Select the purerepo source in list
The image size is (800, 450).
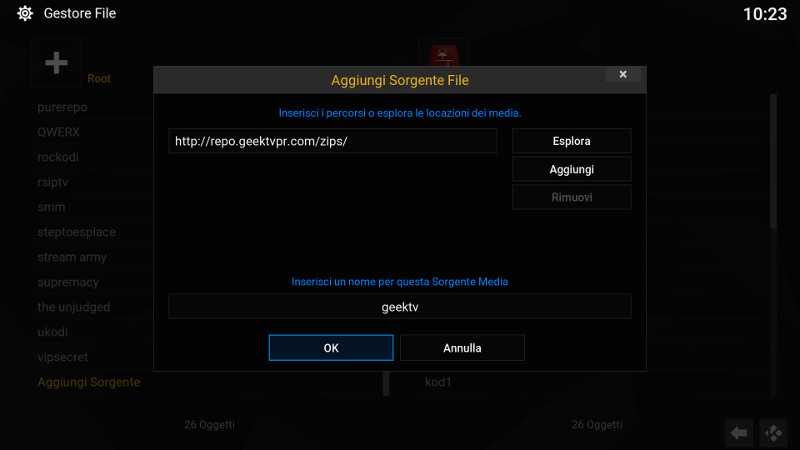click(x=62, y=107)
